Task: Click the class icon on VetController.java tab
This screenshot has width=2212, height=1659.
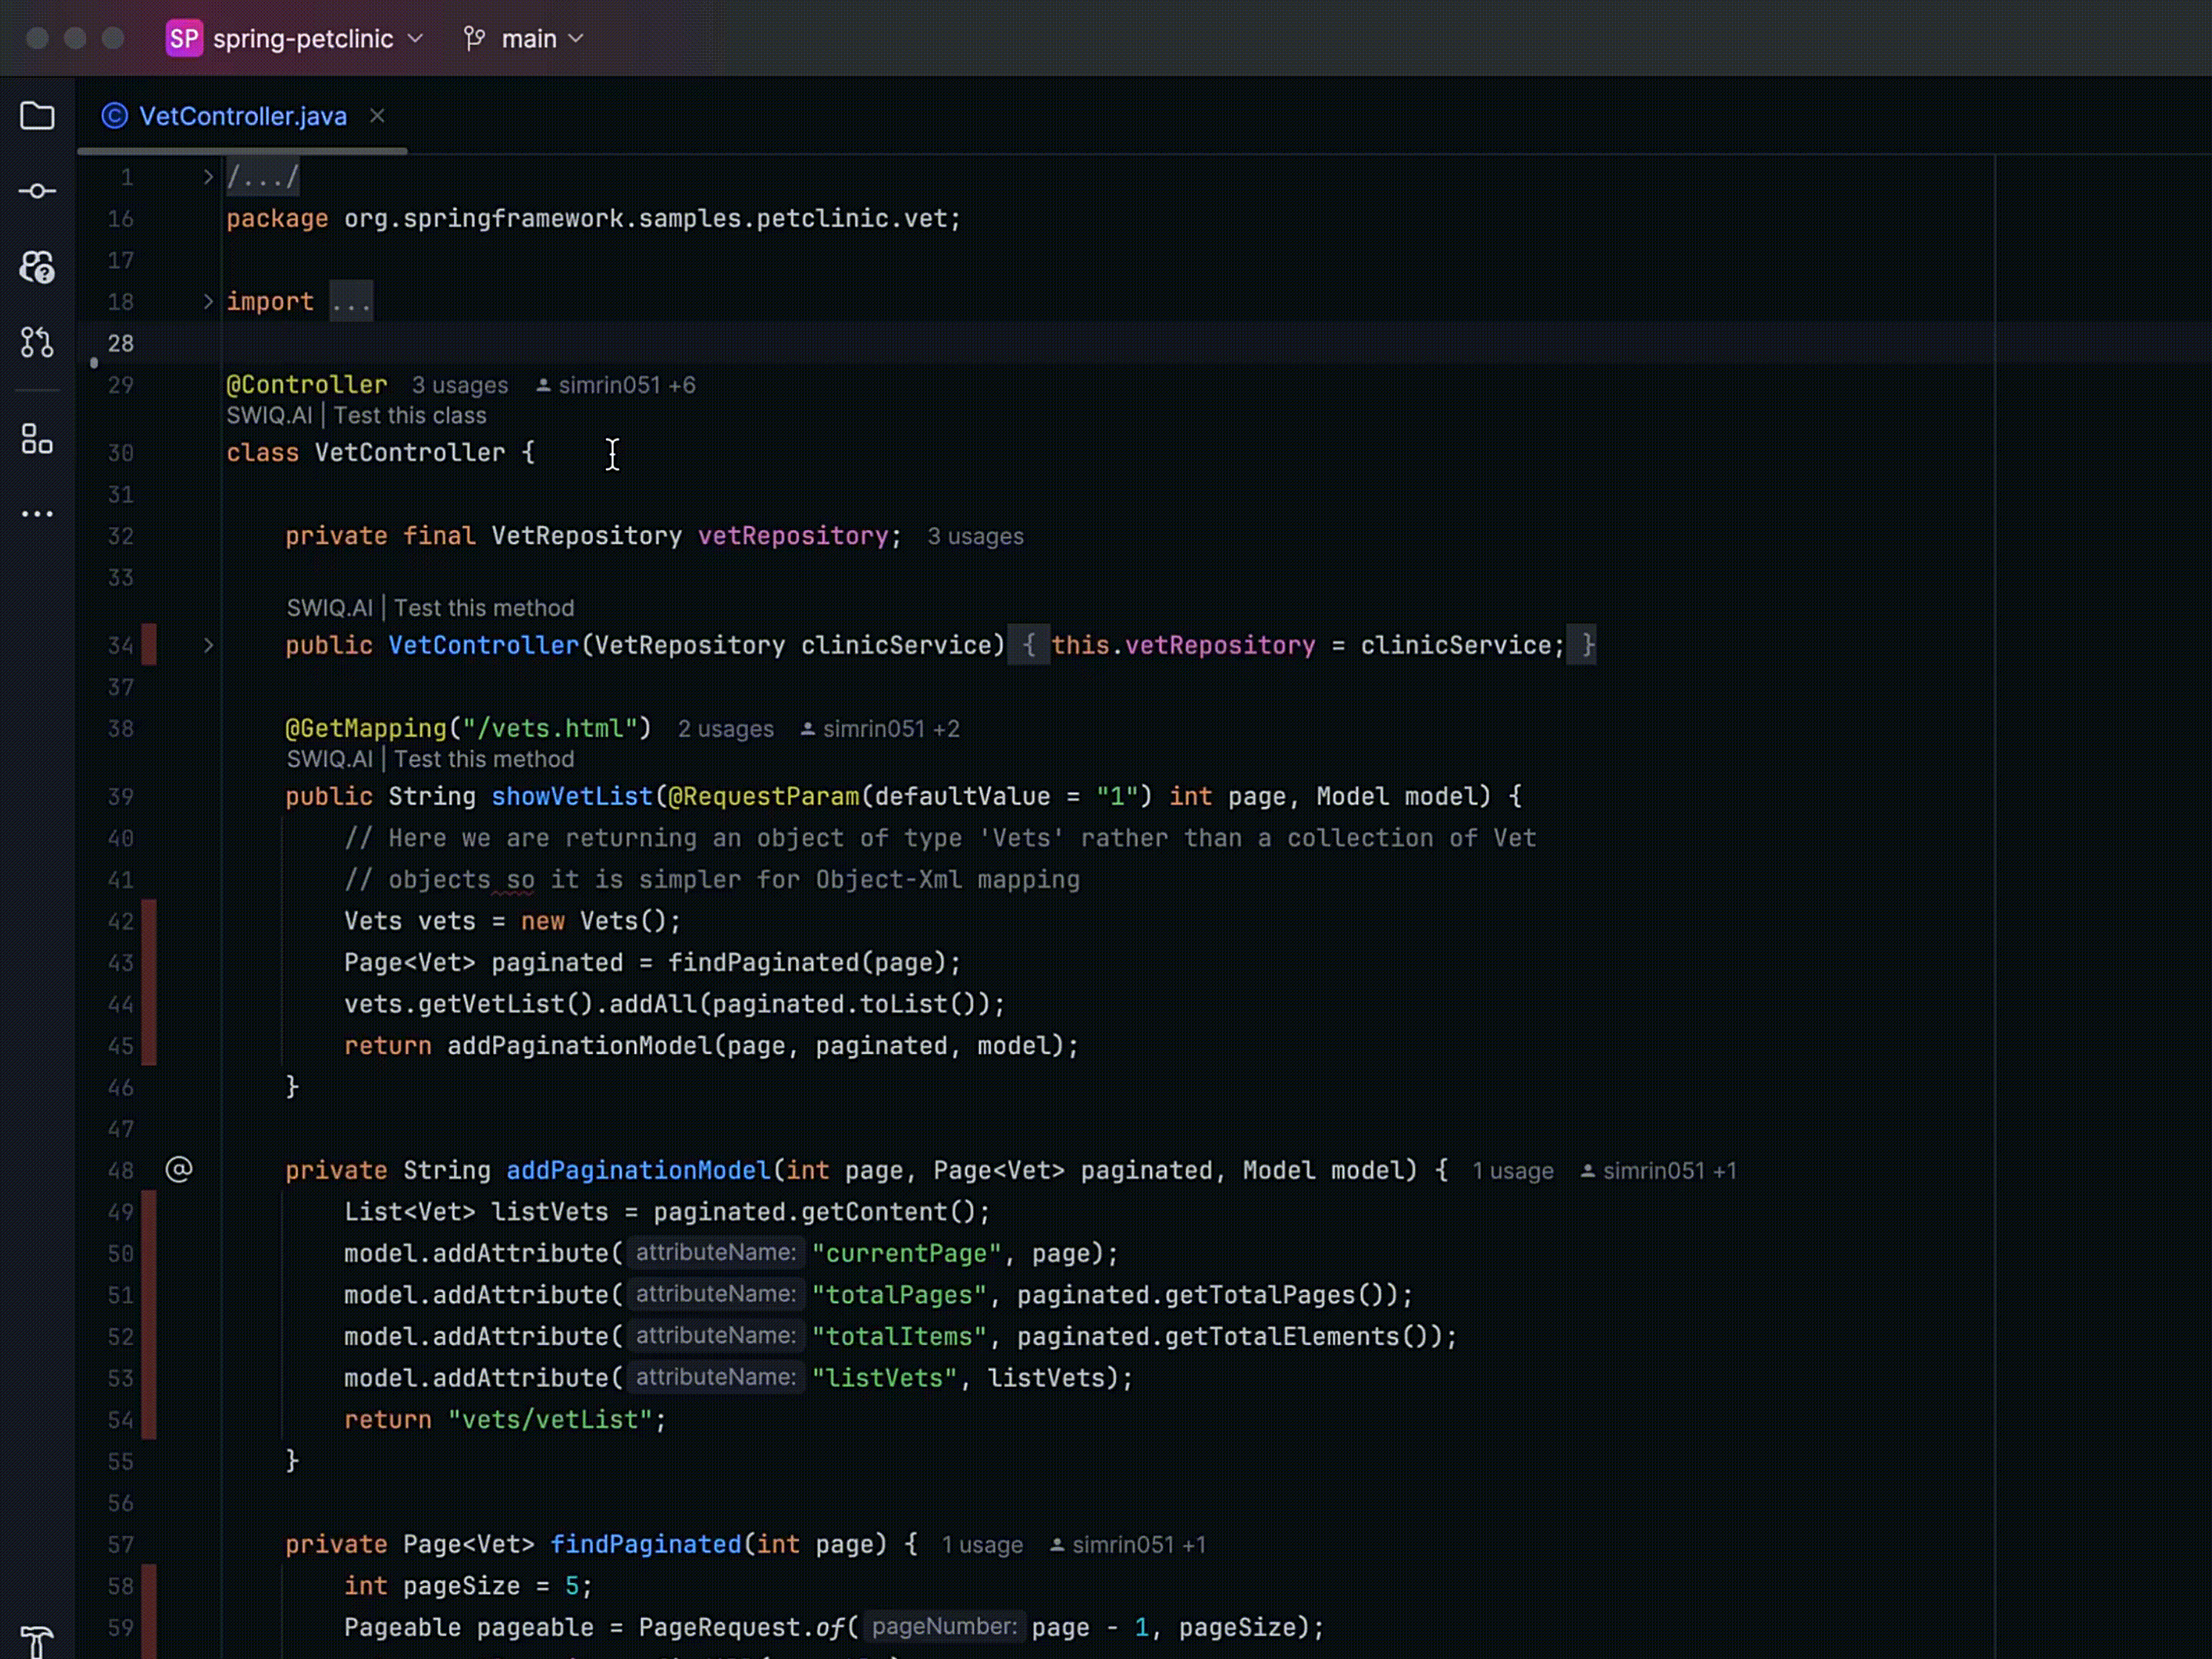Action: click(115, 116)
